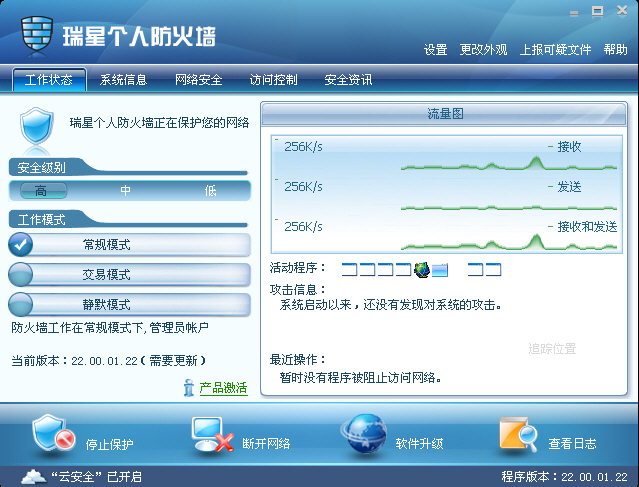Viewport: 639px width, 487px height.
Task: Click the Rising firewall shield logo
Action: pyautogui.click(x=37, y=33)
